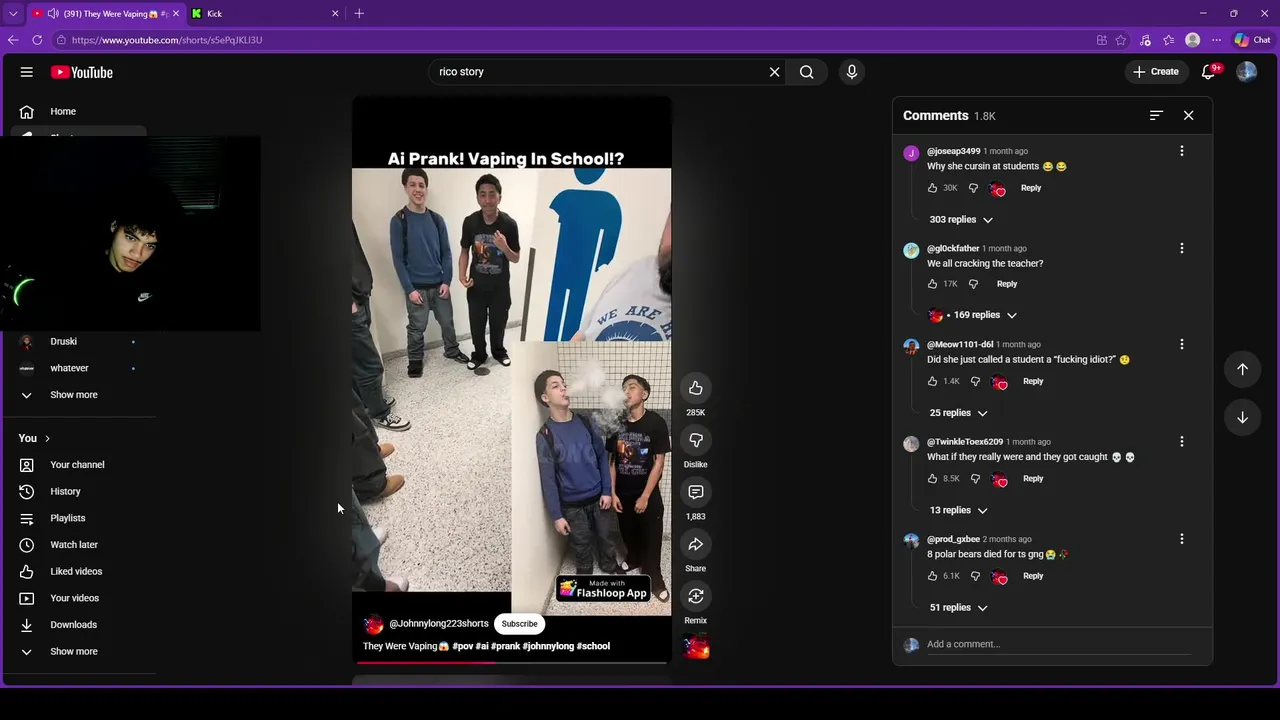Subscribe to Johnnylong223shorts
Image resolution: width=1280 pixels, height=720 pixels.
point(519,624)
